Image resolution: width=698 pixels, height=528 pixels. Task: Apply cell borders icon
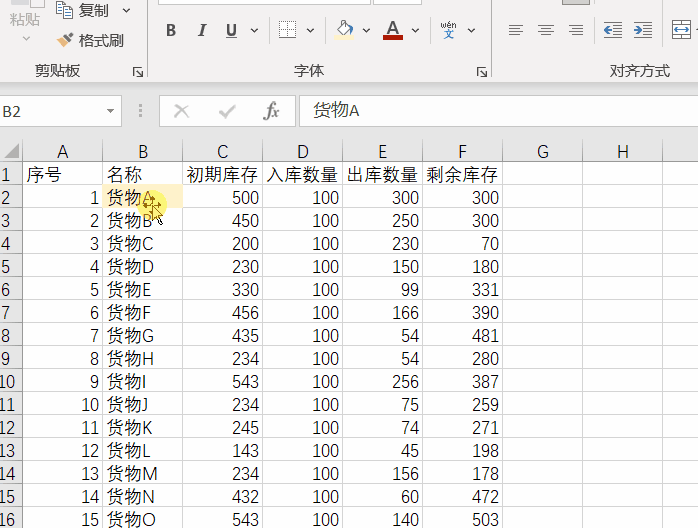(288, 30)
